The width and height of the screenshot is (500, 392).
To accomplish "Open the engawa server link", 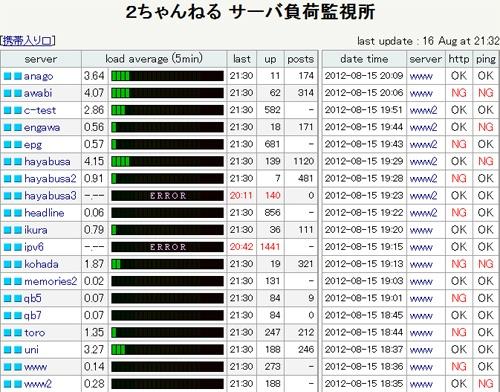I will [x=42, y=128].
